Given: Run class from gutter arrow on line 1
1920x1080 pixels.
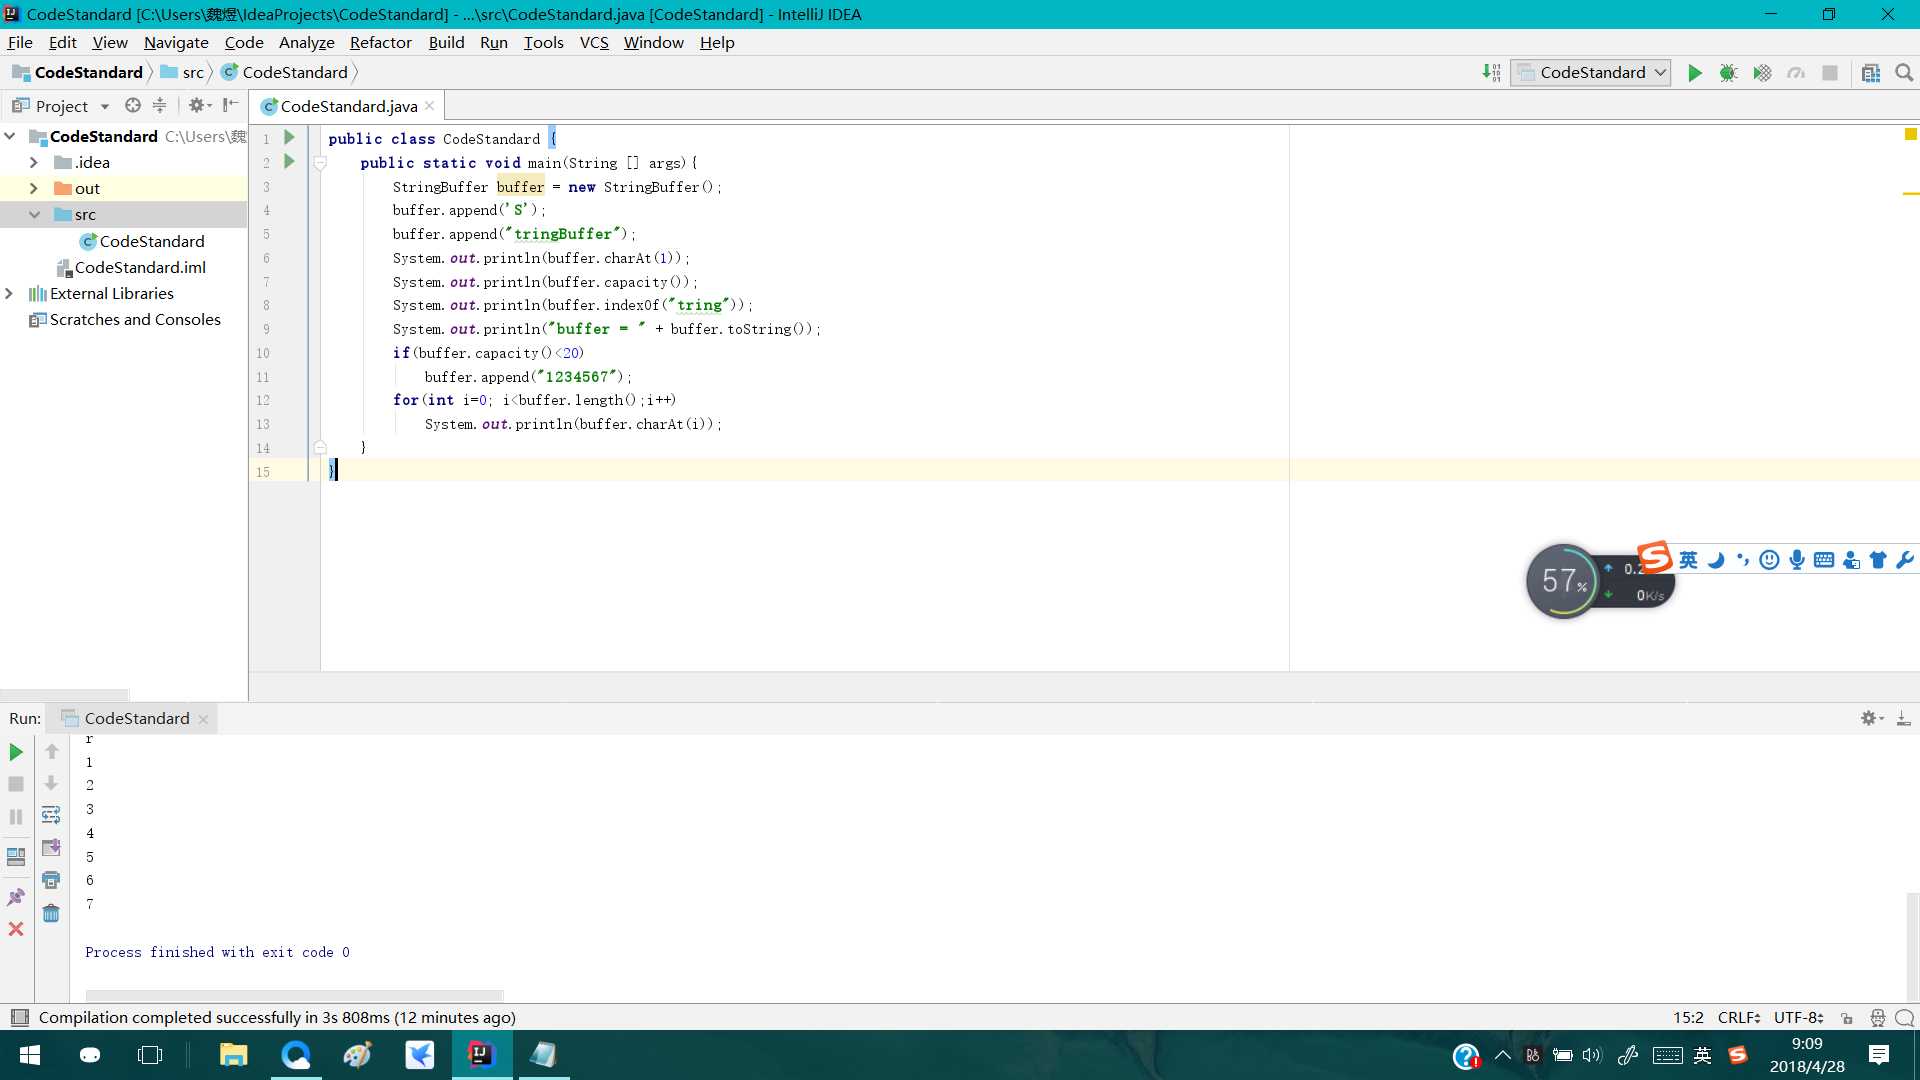Looking at the screenshot, I should (x=289, y=138).
